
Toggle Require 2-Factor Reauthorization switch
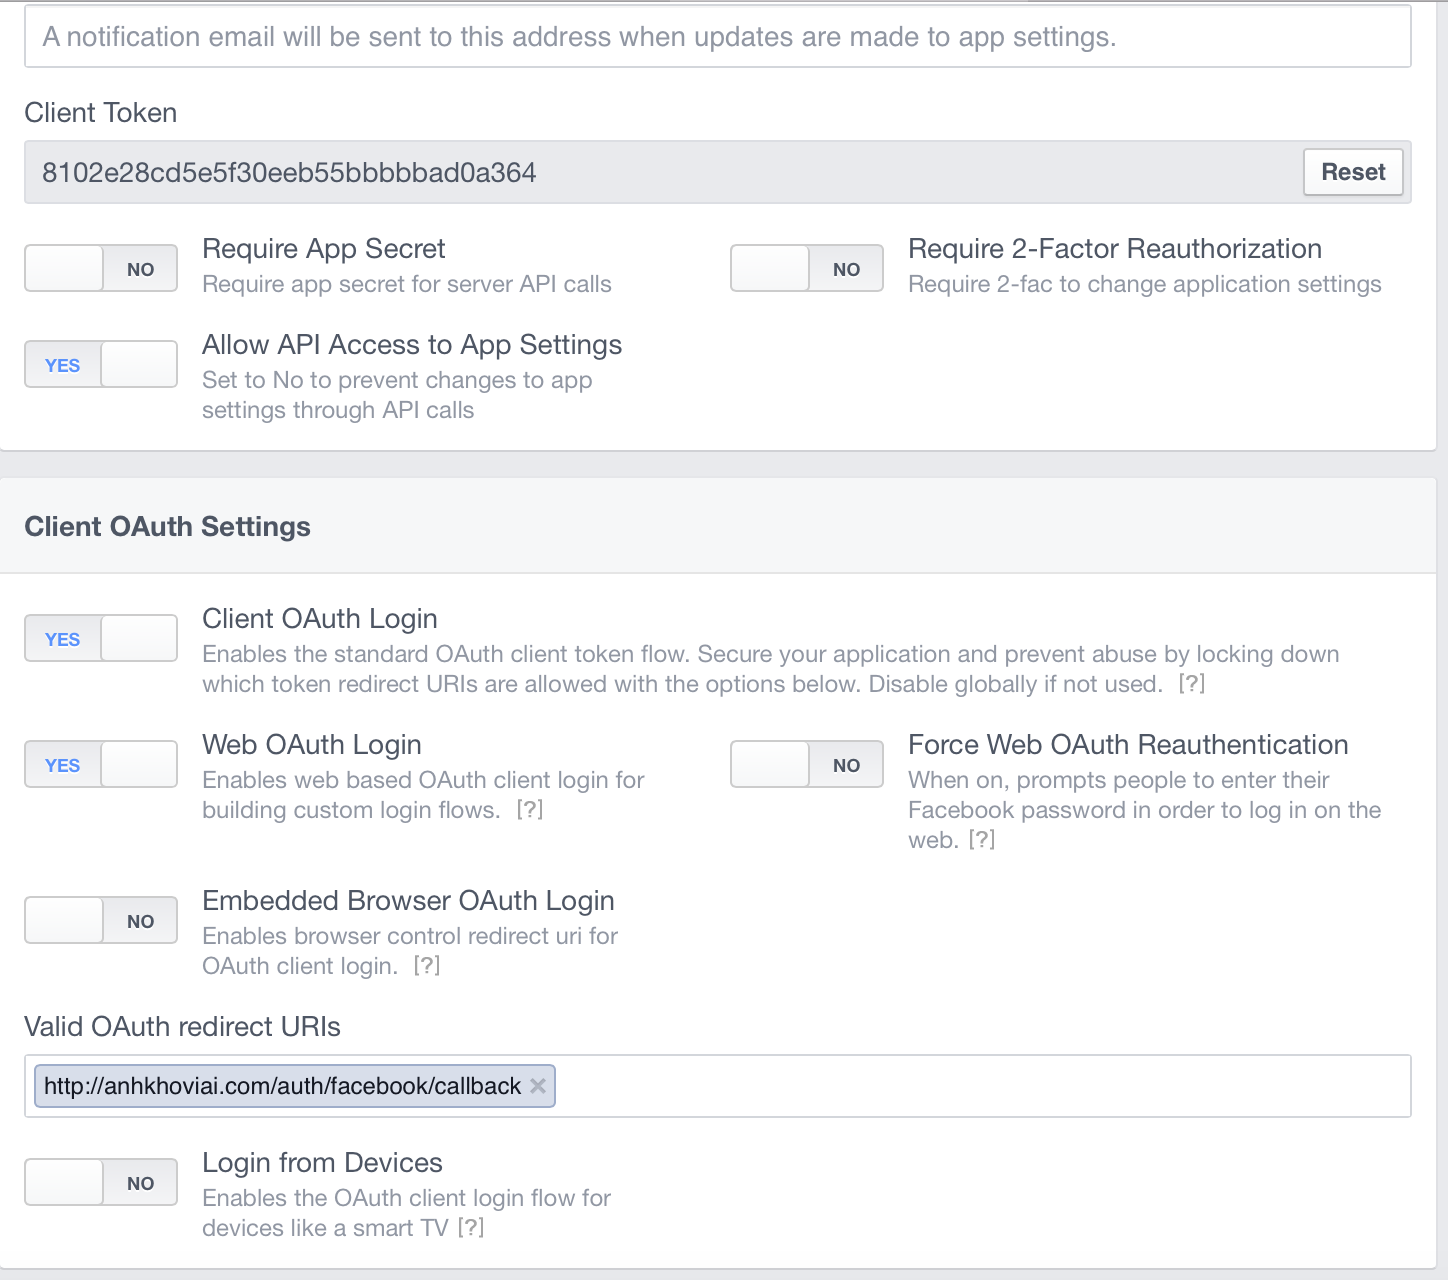[x=807, y=268]
